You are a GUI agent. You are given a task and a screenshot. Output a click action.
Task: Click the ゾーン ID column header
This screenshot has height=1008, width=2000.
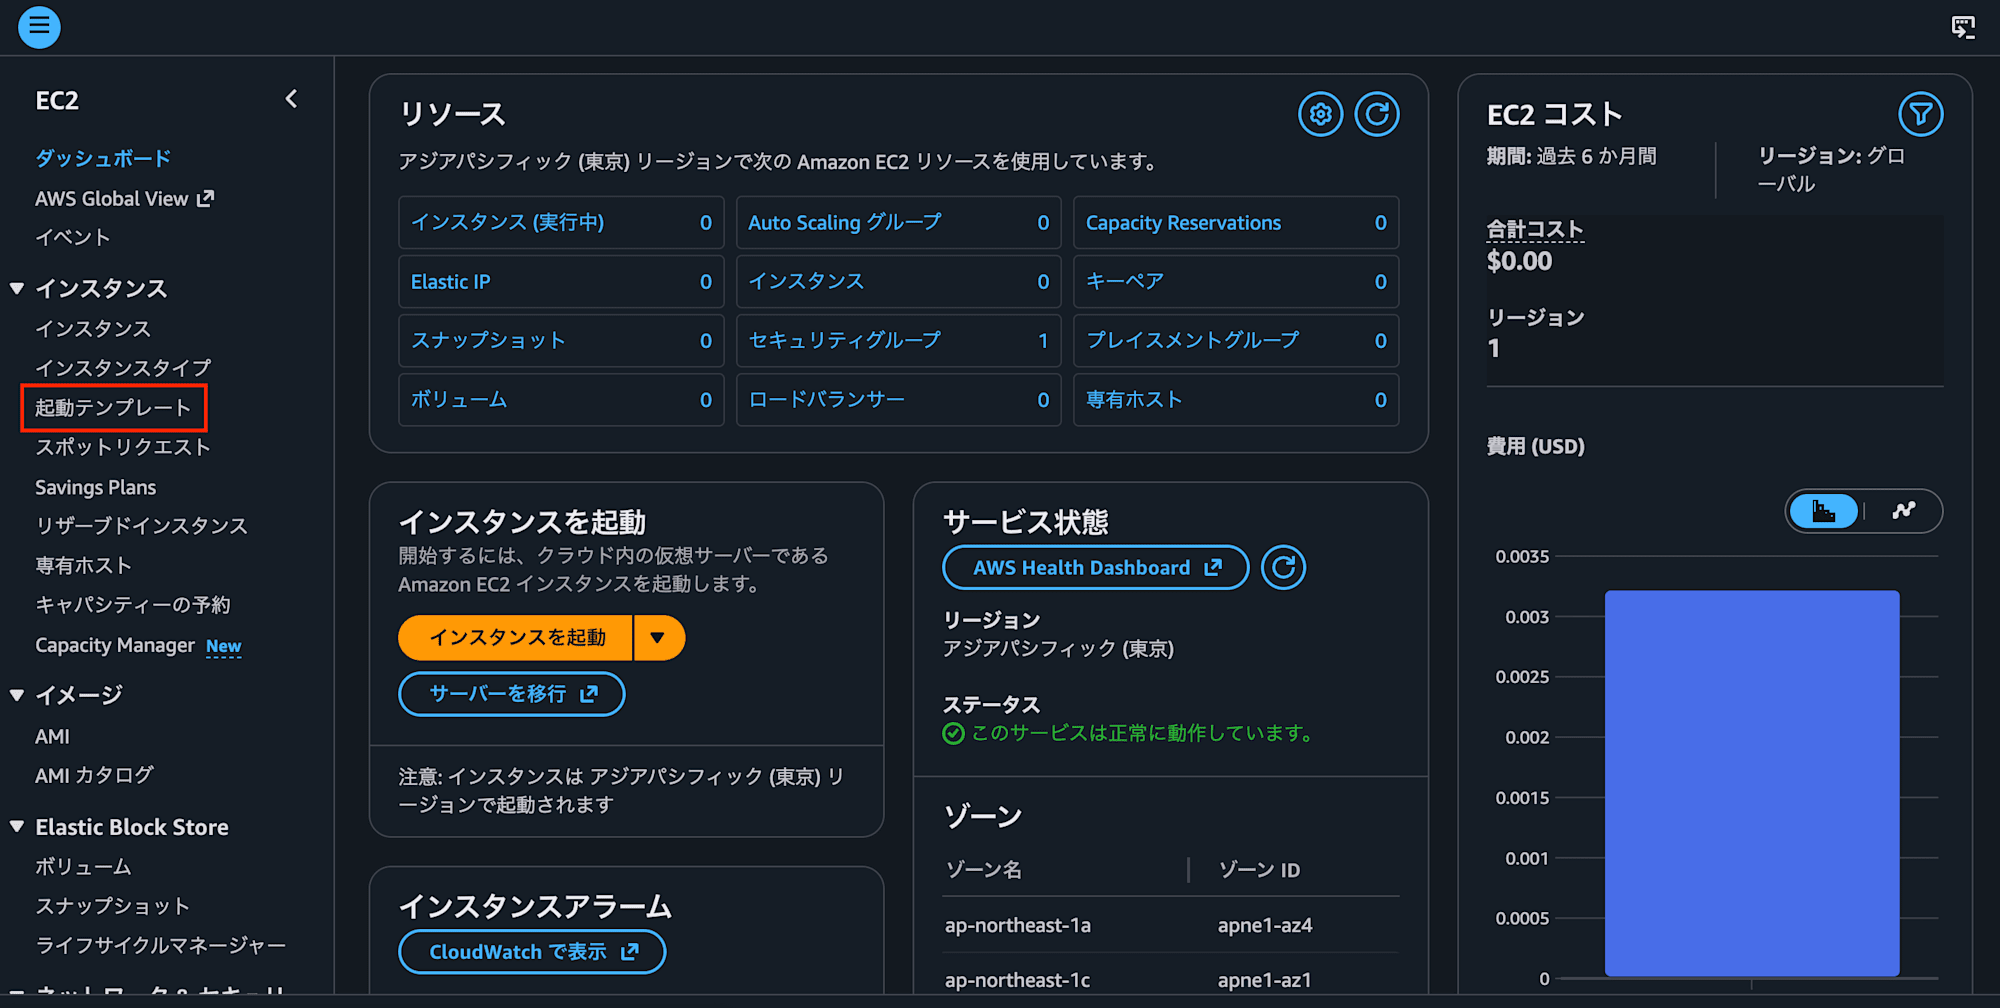pos(1259,870)
